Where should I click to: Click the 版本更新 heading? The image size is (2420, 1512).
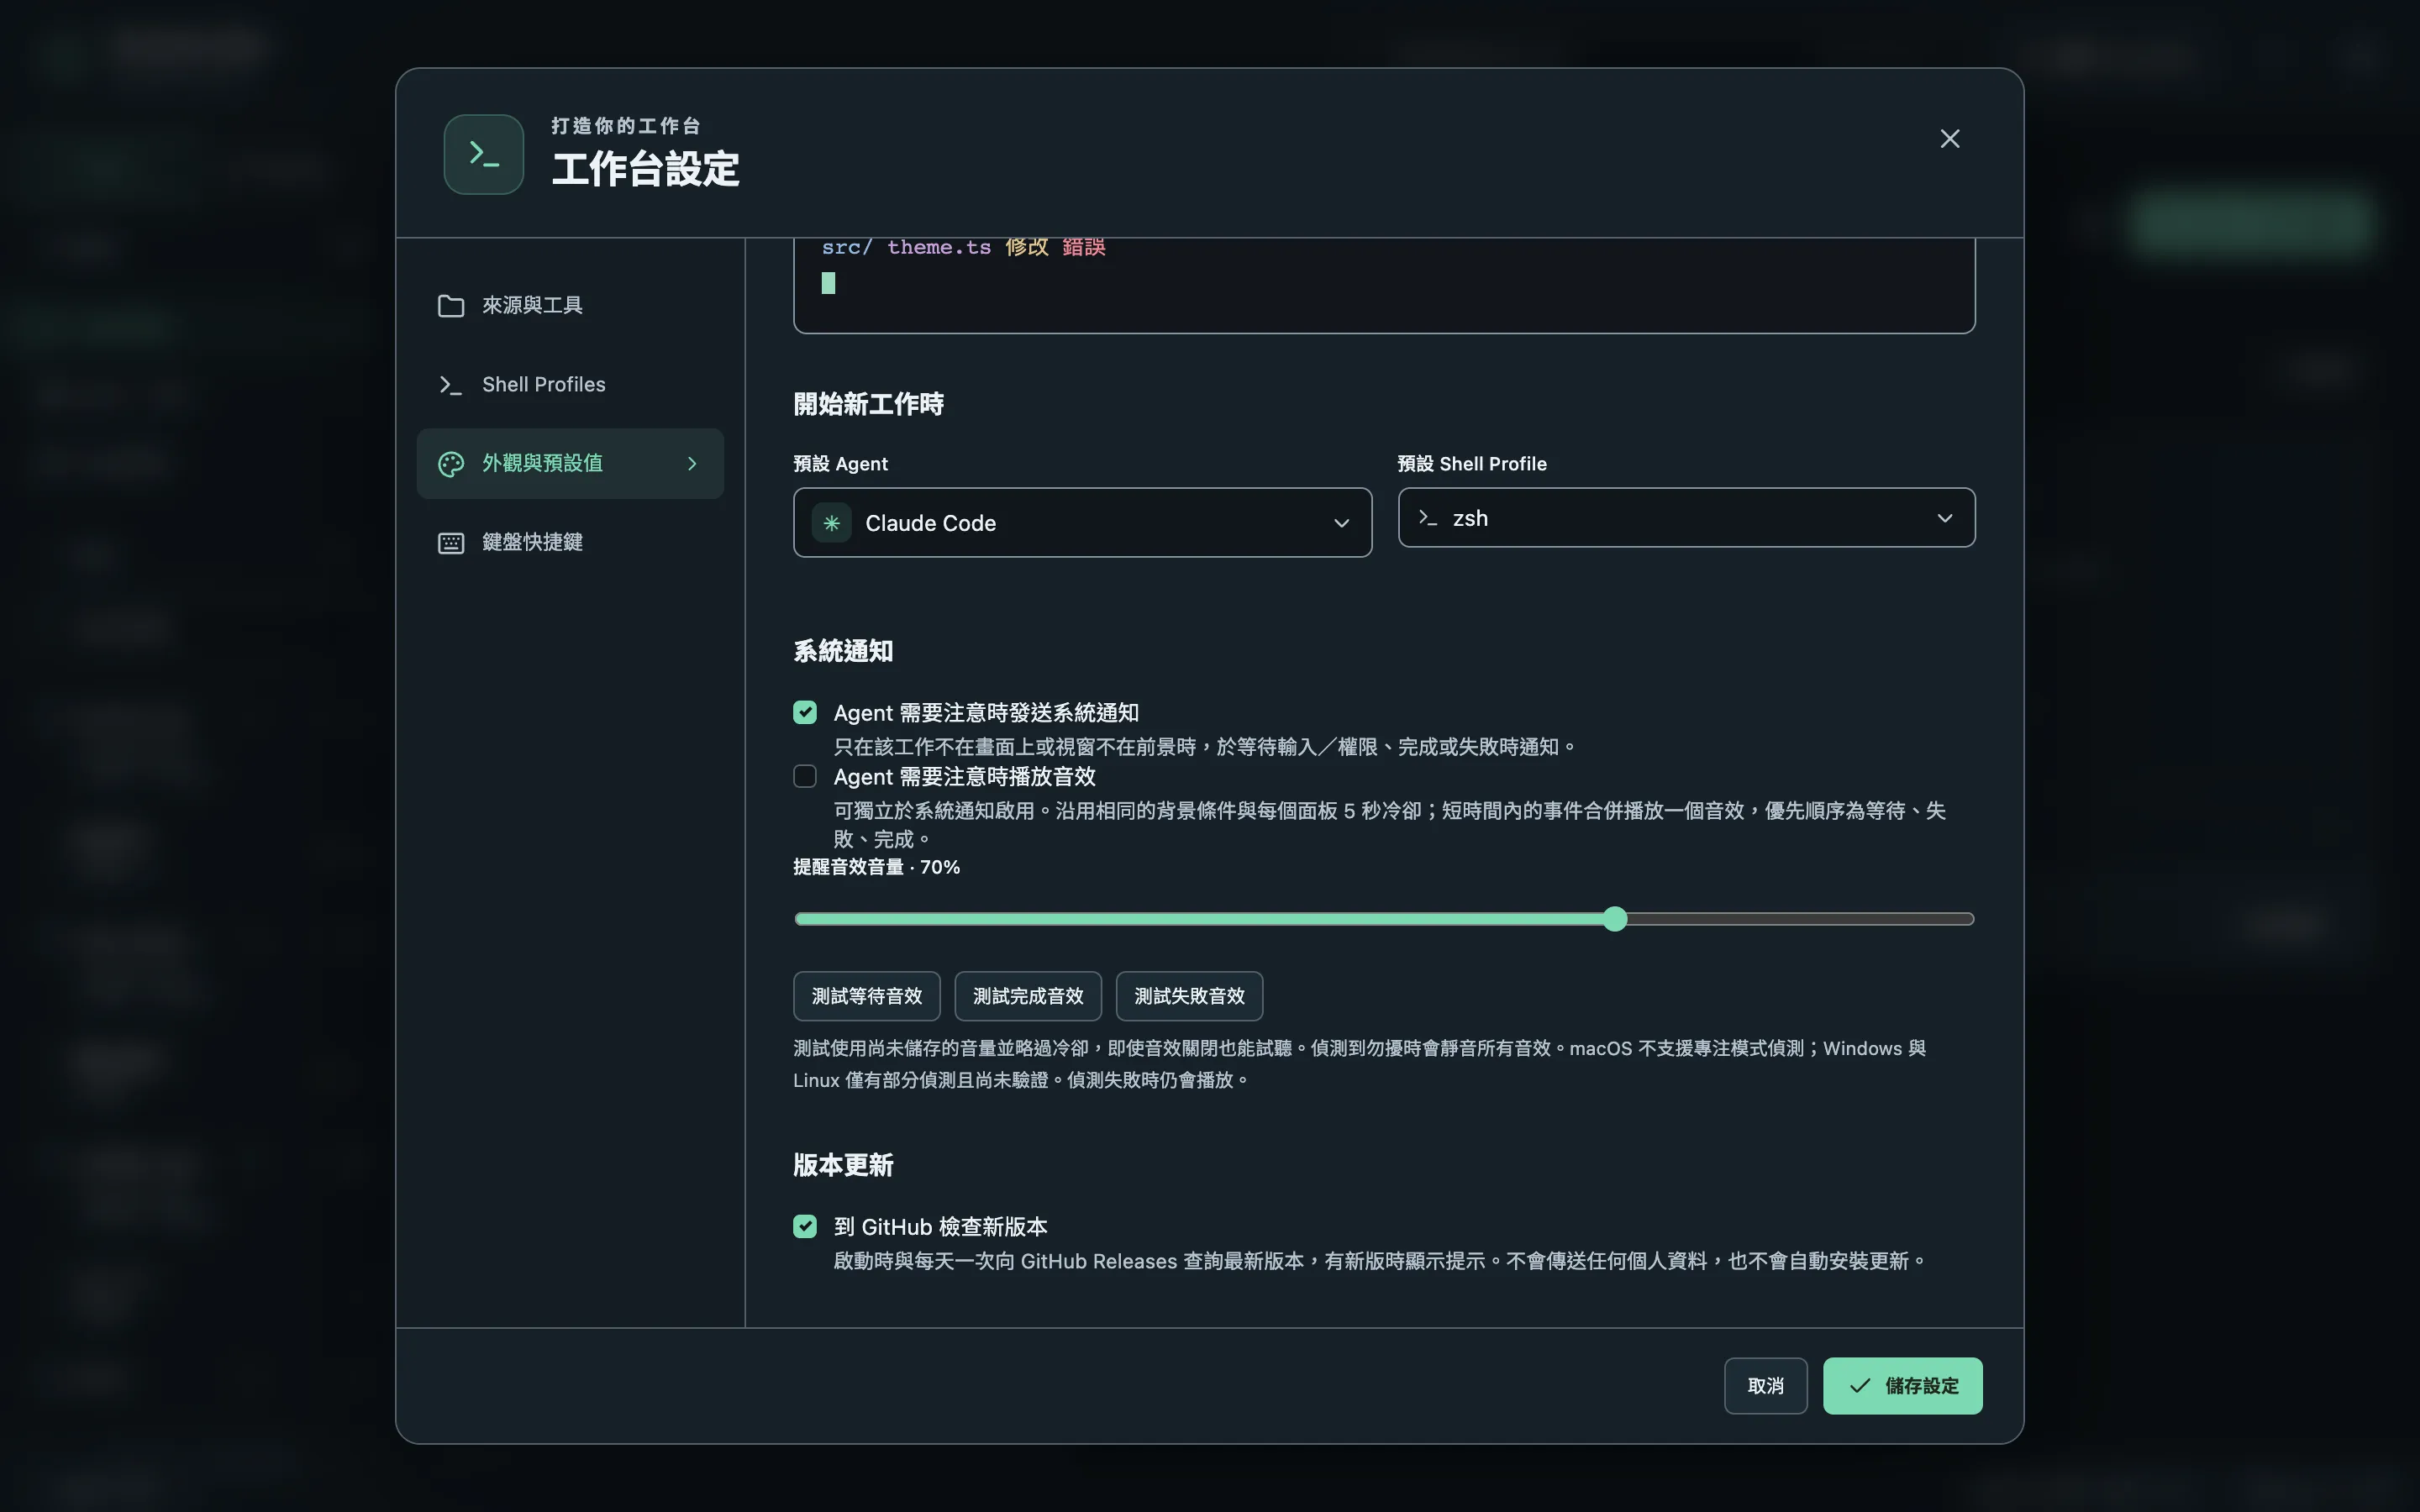click(x=843, y=1165)
